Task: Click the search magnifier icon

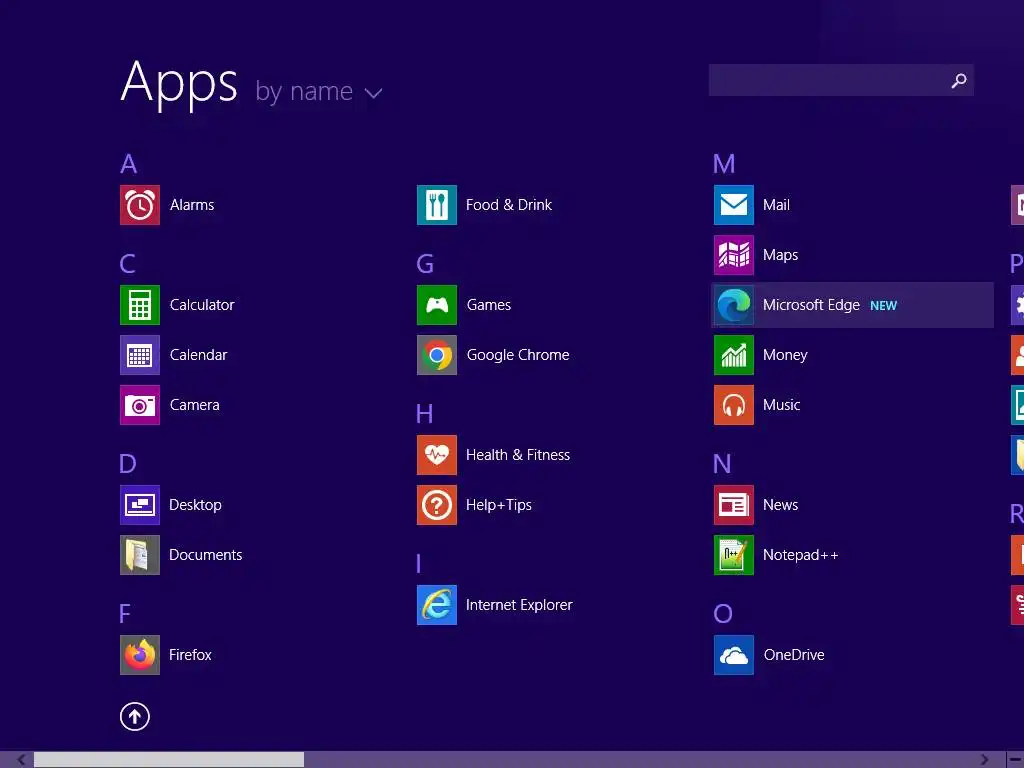Action: 959,80
